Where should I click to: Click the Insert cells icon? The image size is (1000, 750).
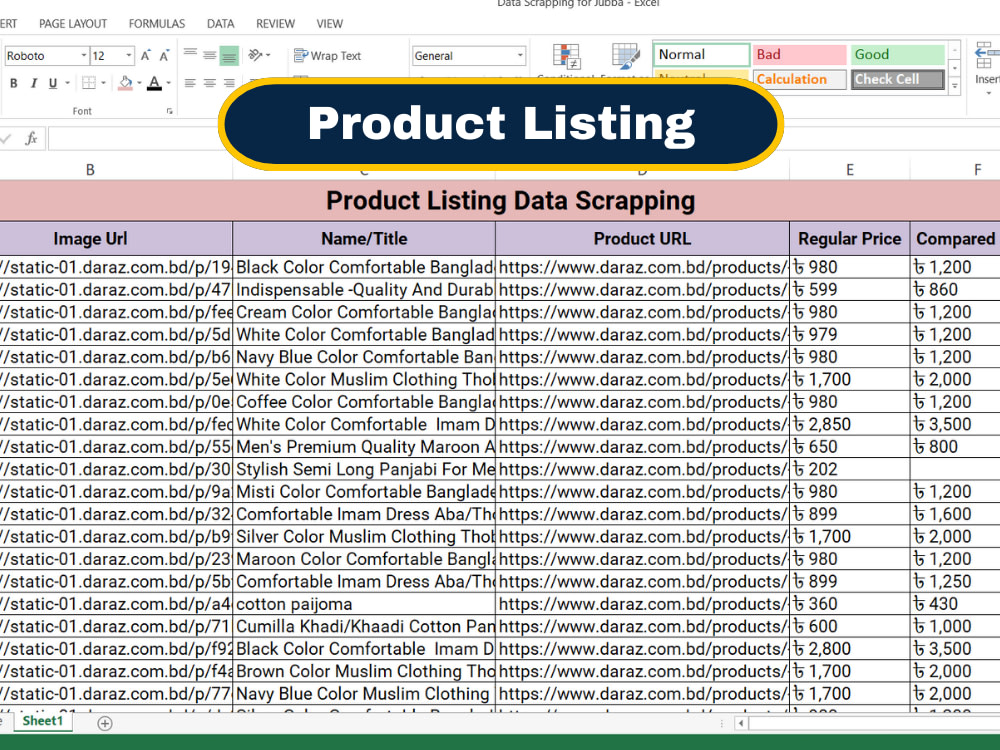tap(986, 55)
